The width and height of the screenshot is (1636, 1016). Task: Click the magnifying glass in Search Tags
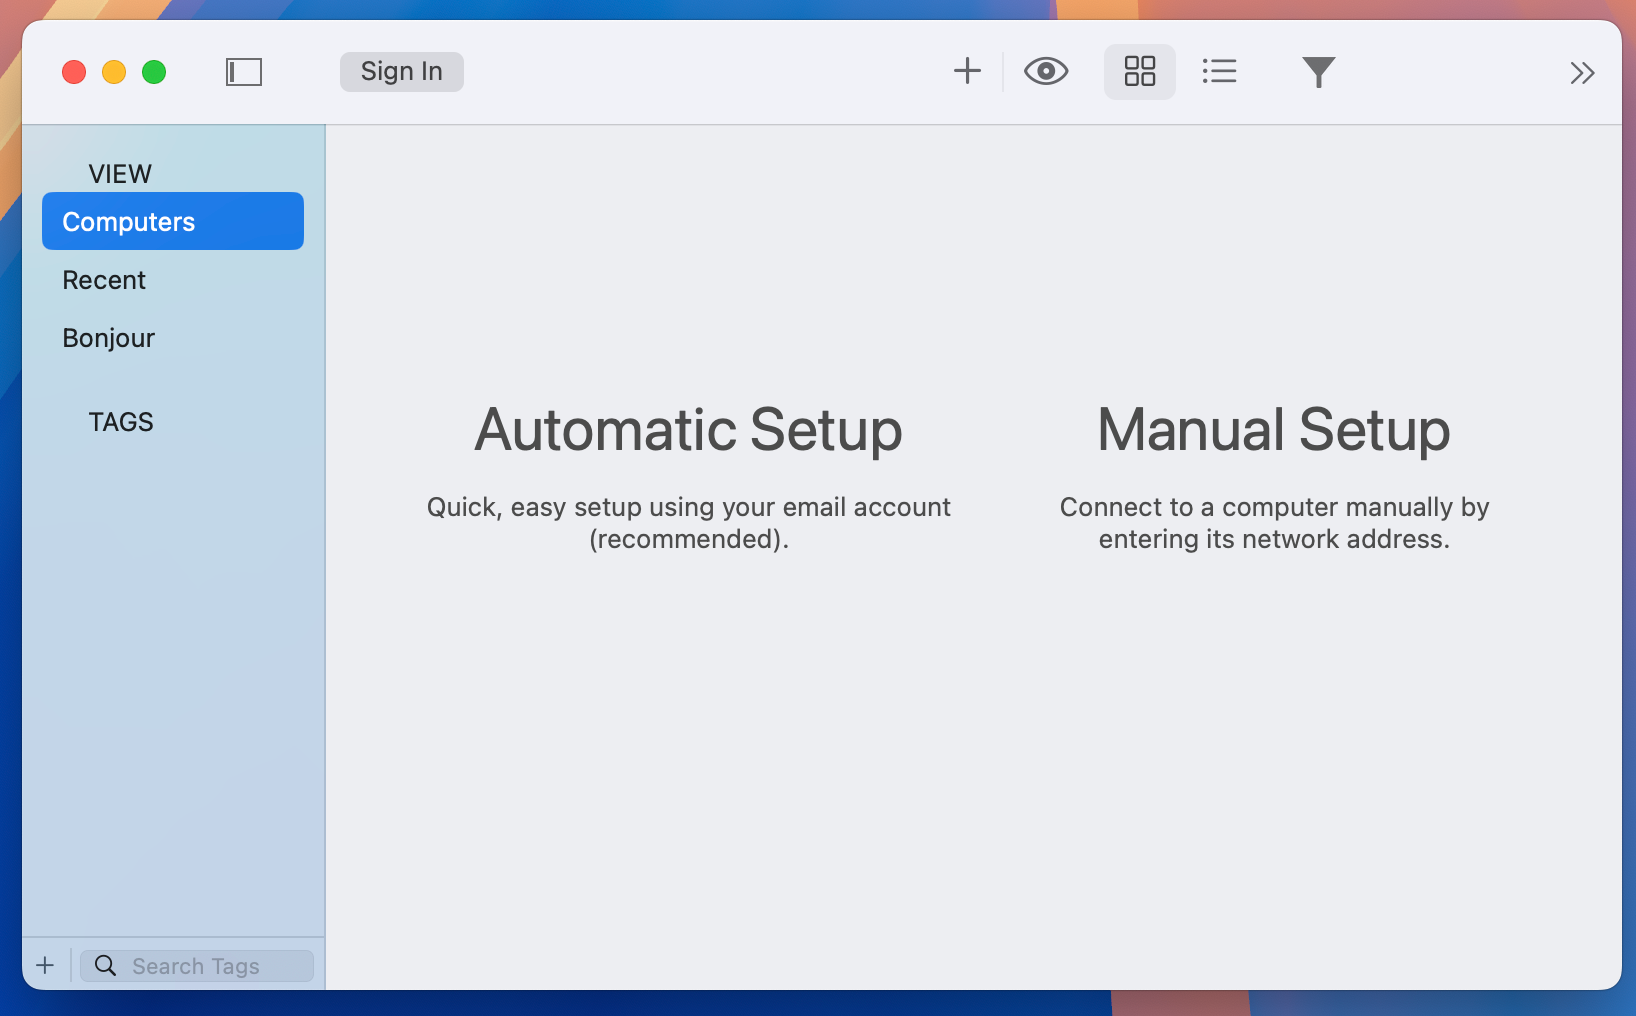(x=105, y=965)
